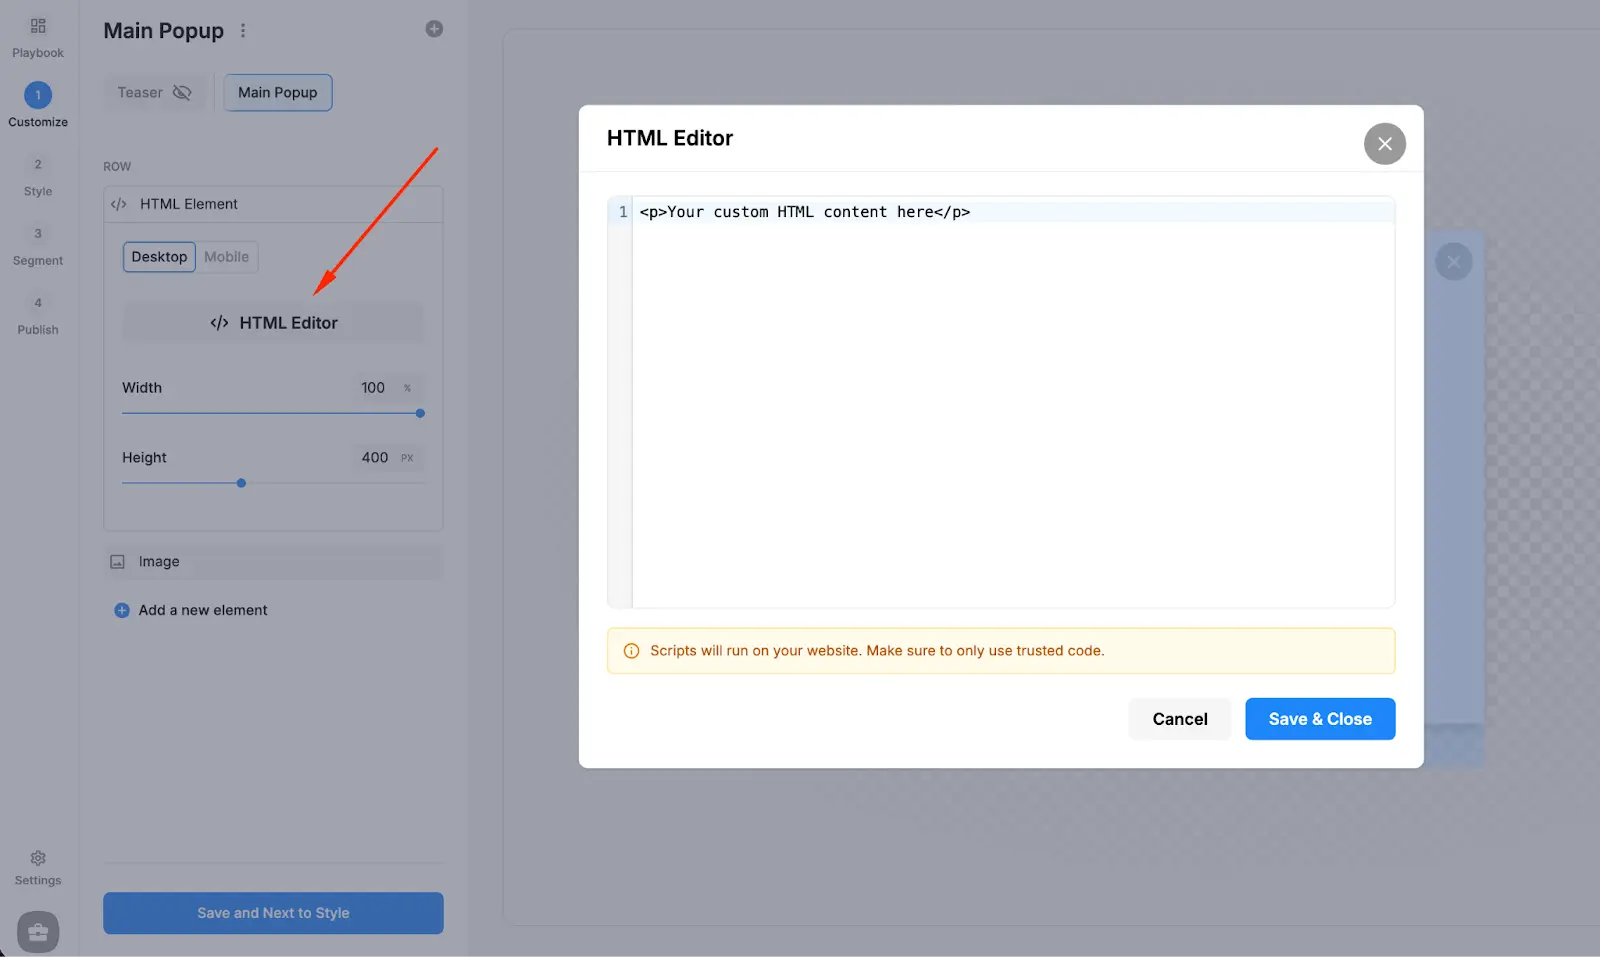The height and width of the screenshot is (957, 1600).
Task: Open the kebab menu beside Main Popup
Action: (x=243, y=30)
